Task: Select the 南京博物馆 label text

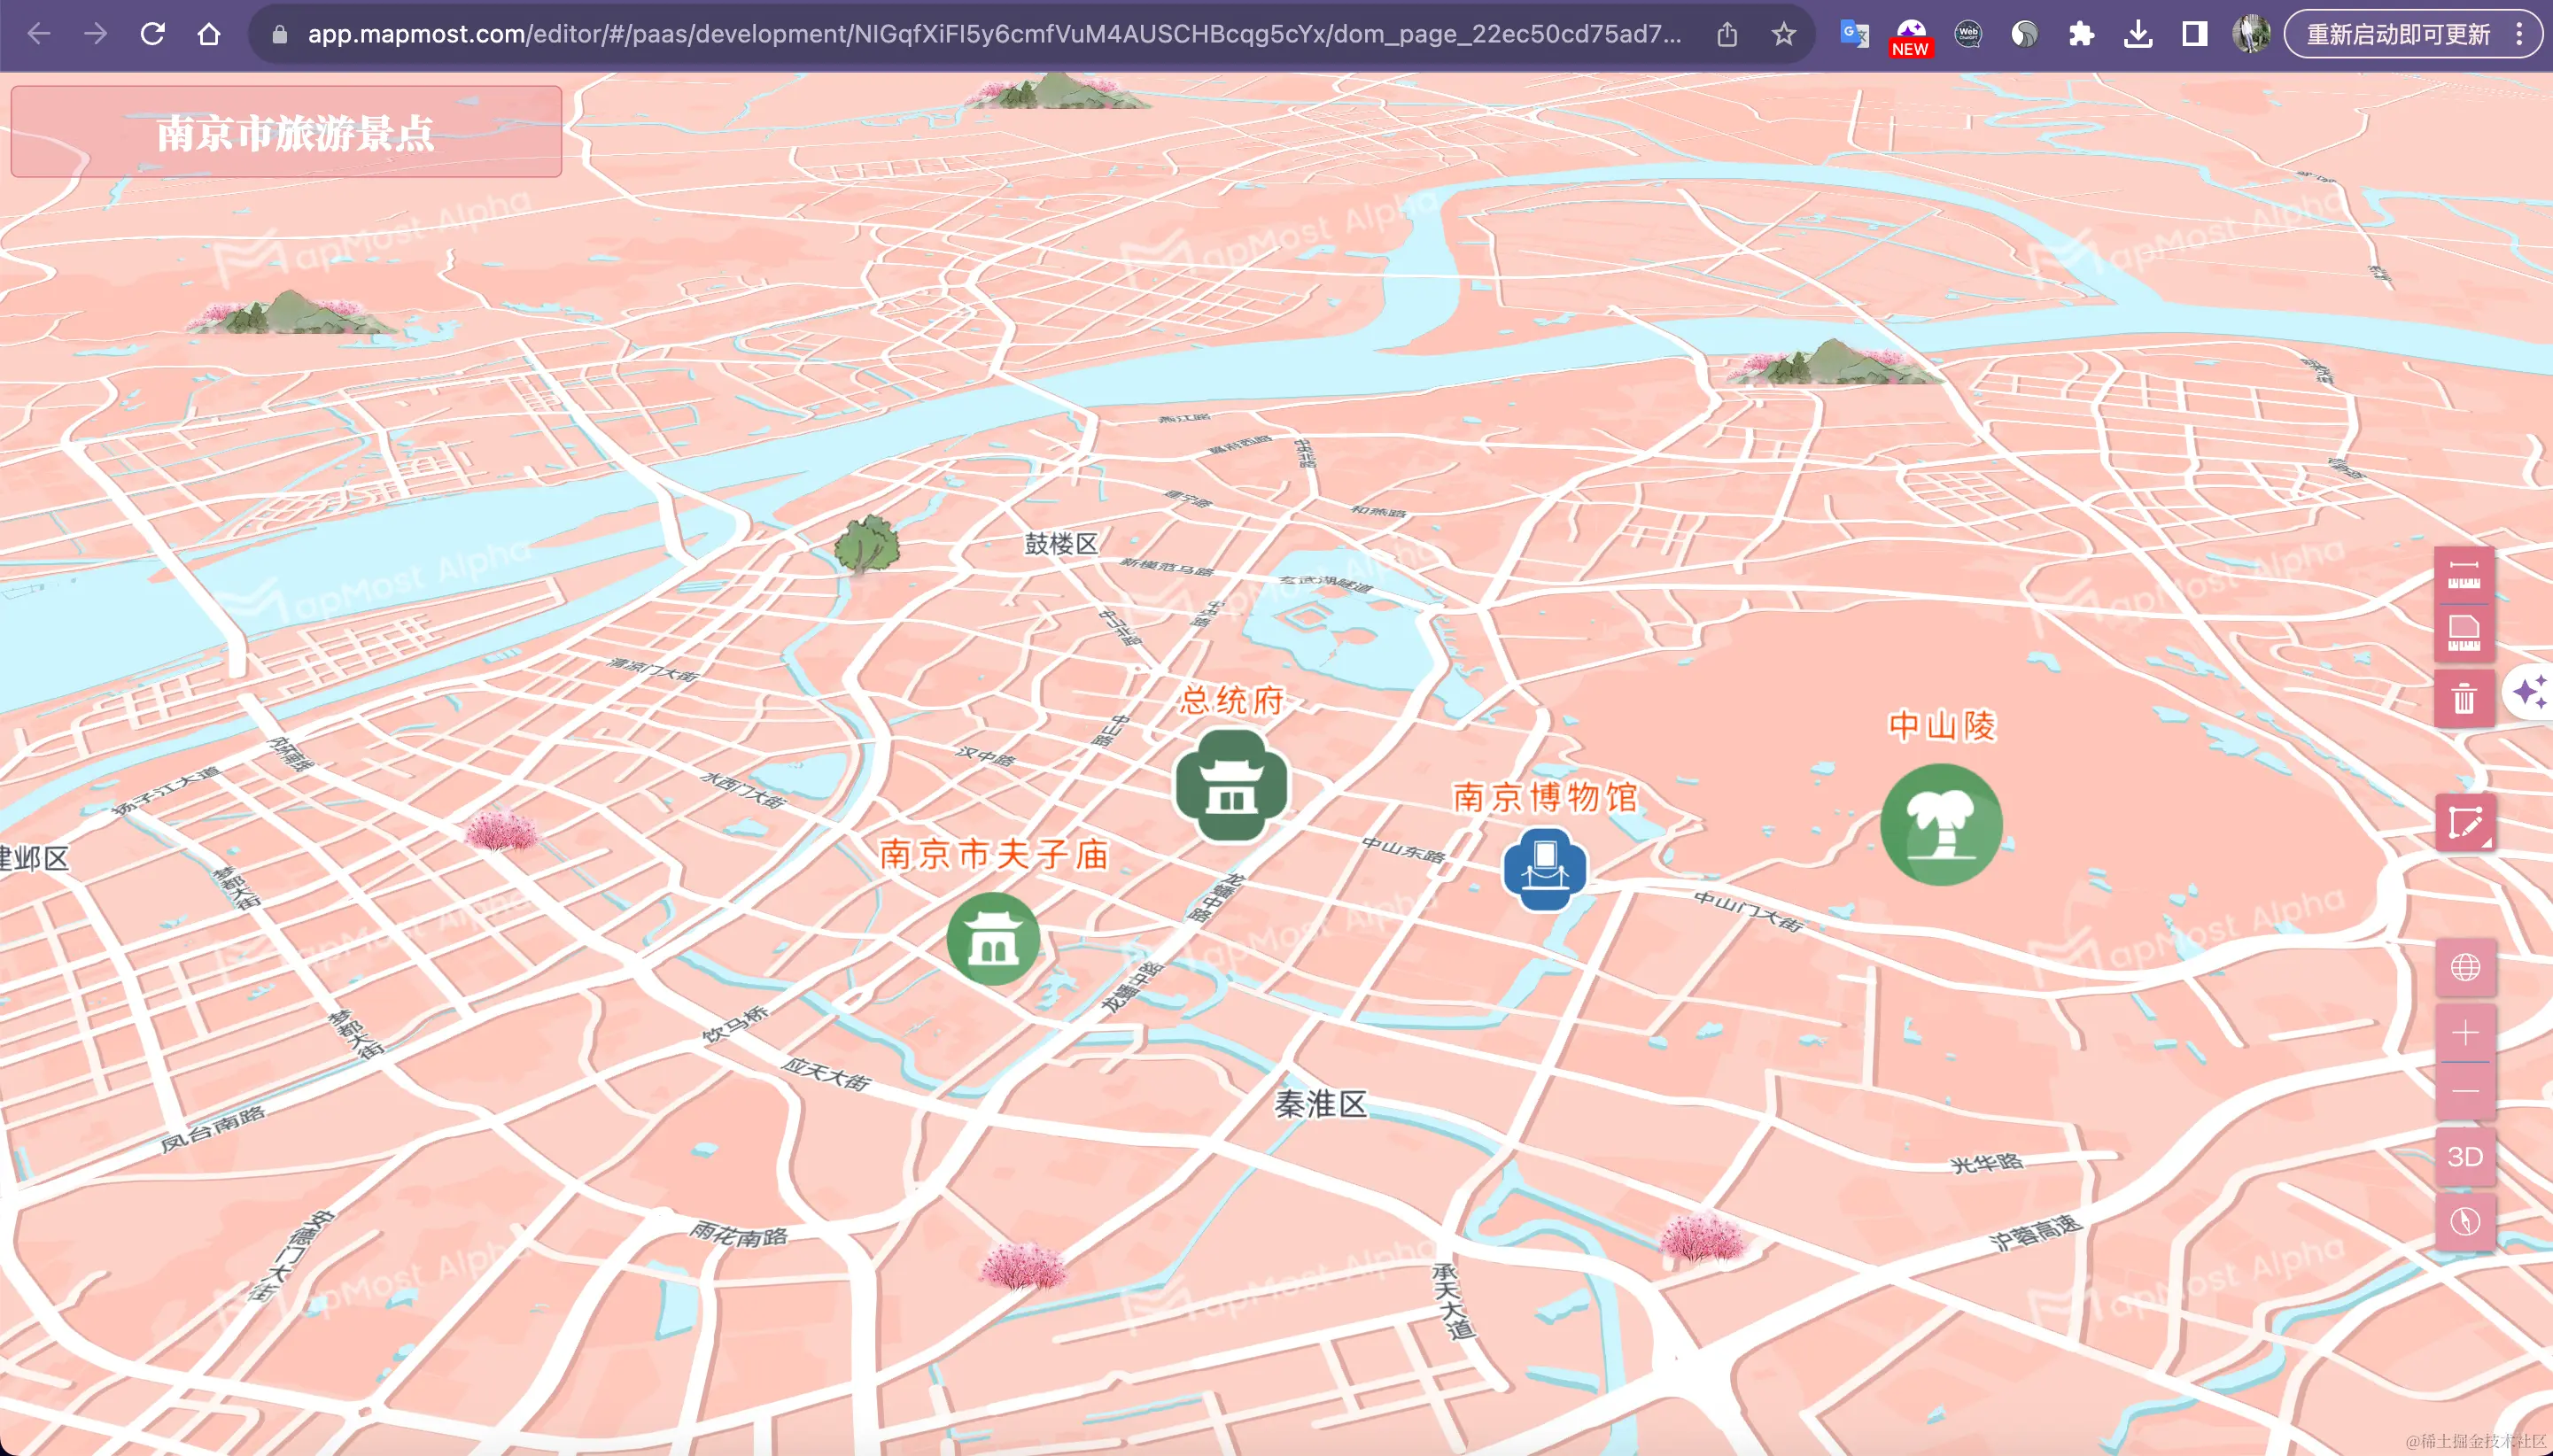Action: click(x=1546, y=797)
